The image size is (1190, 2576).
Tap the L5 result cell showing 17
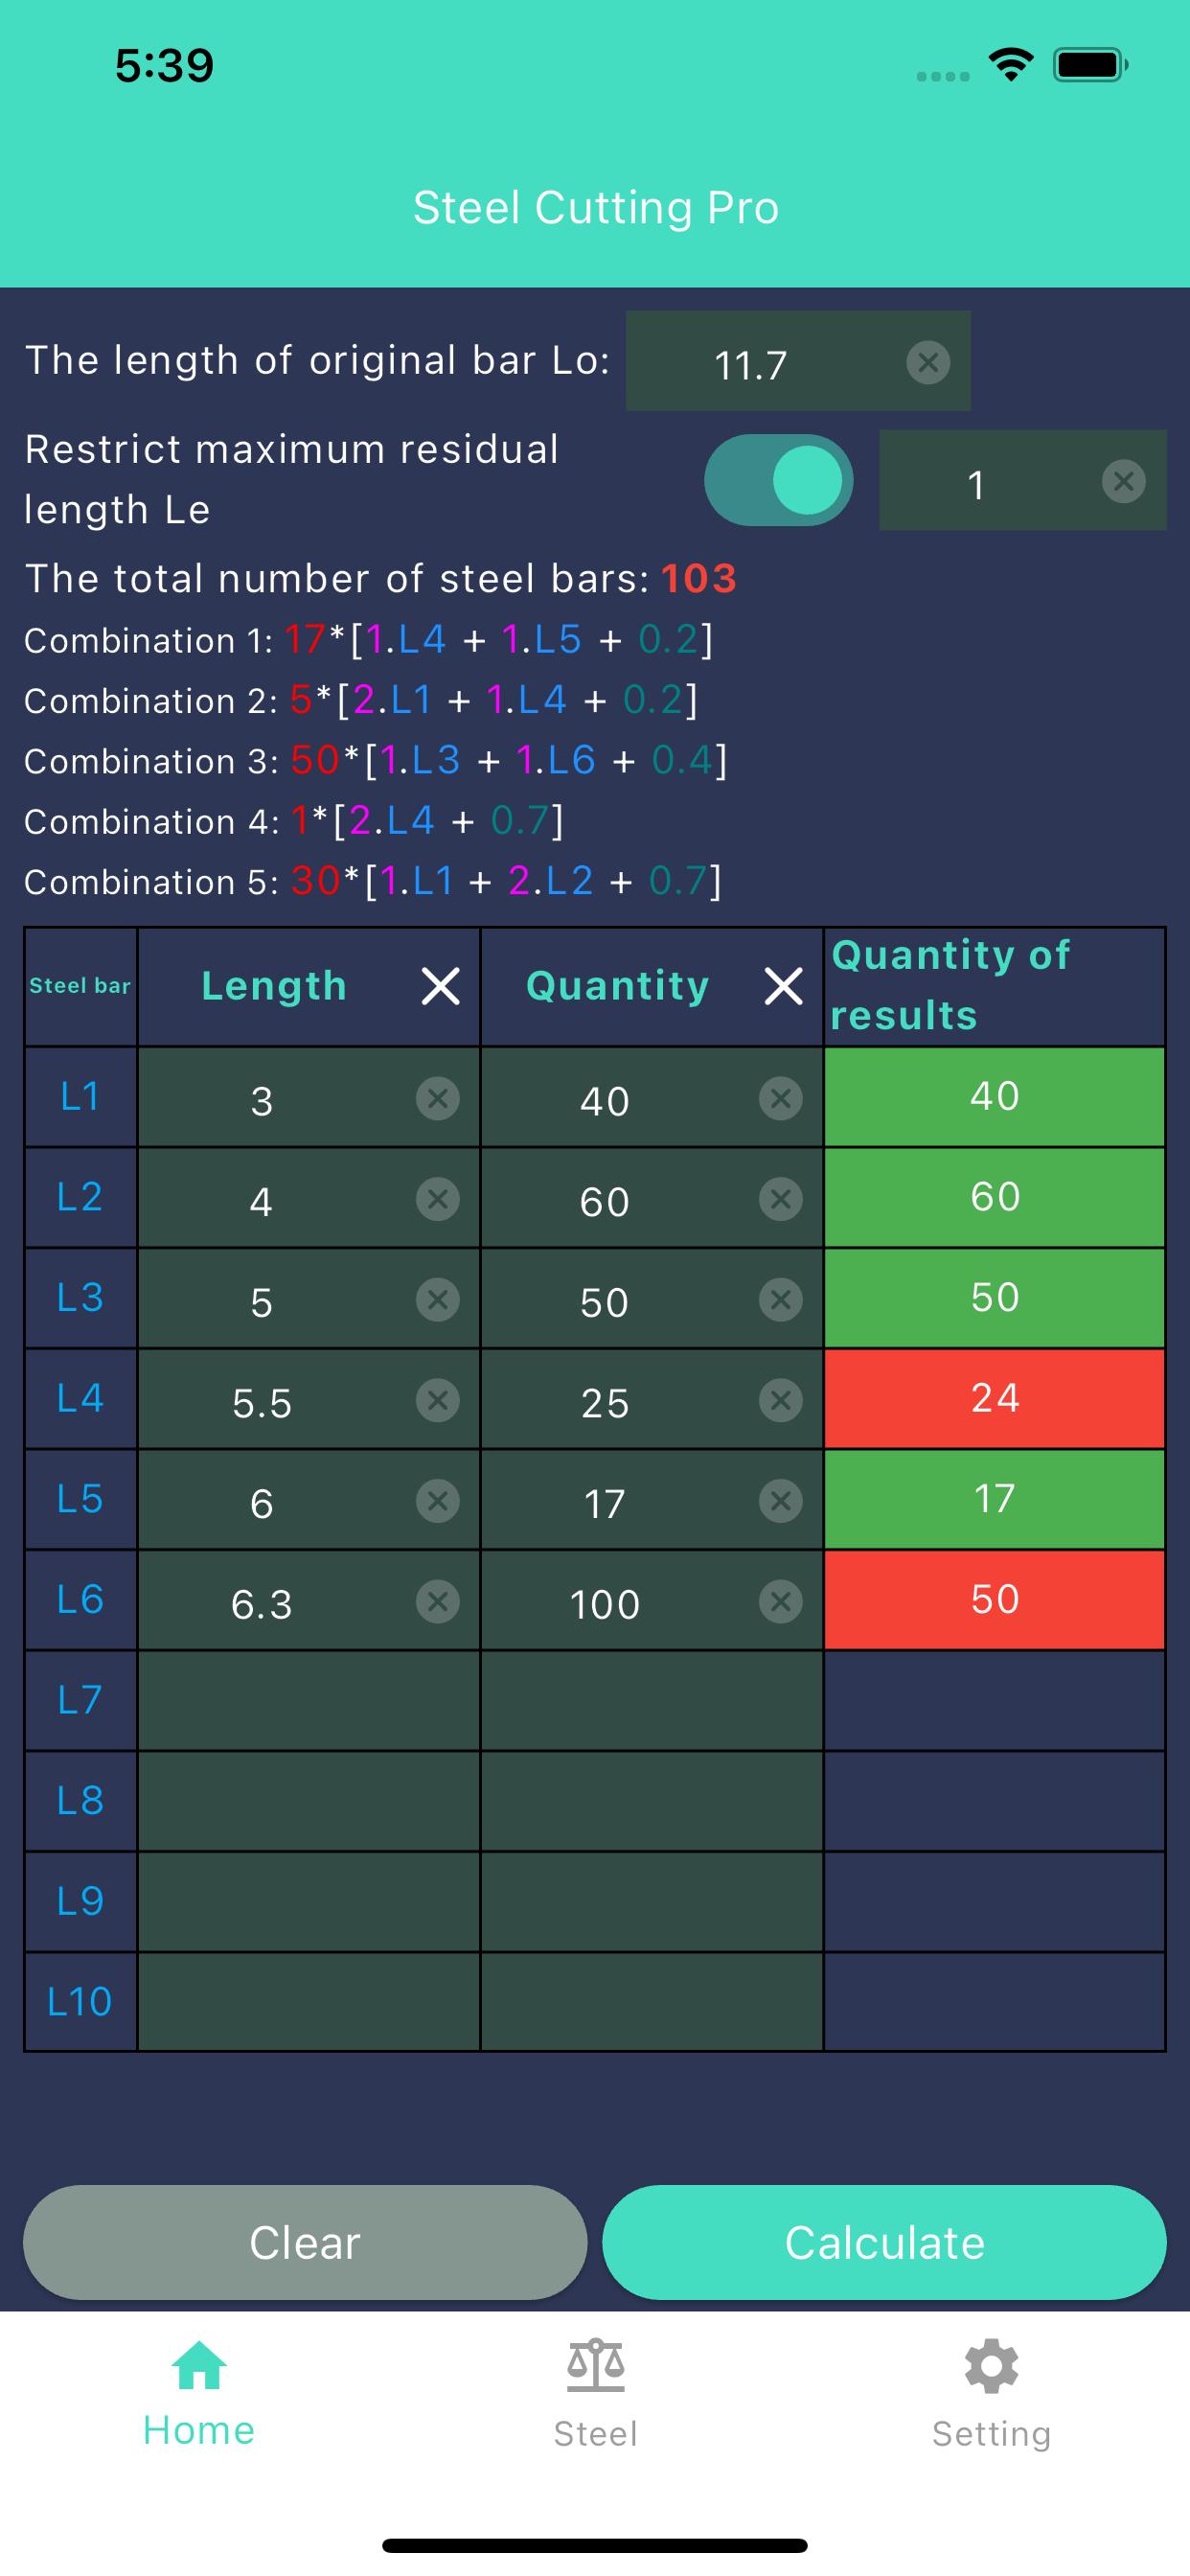[995, 1500]
